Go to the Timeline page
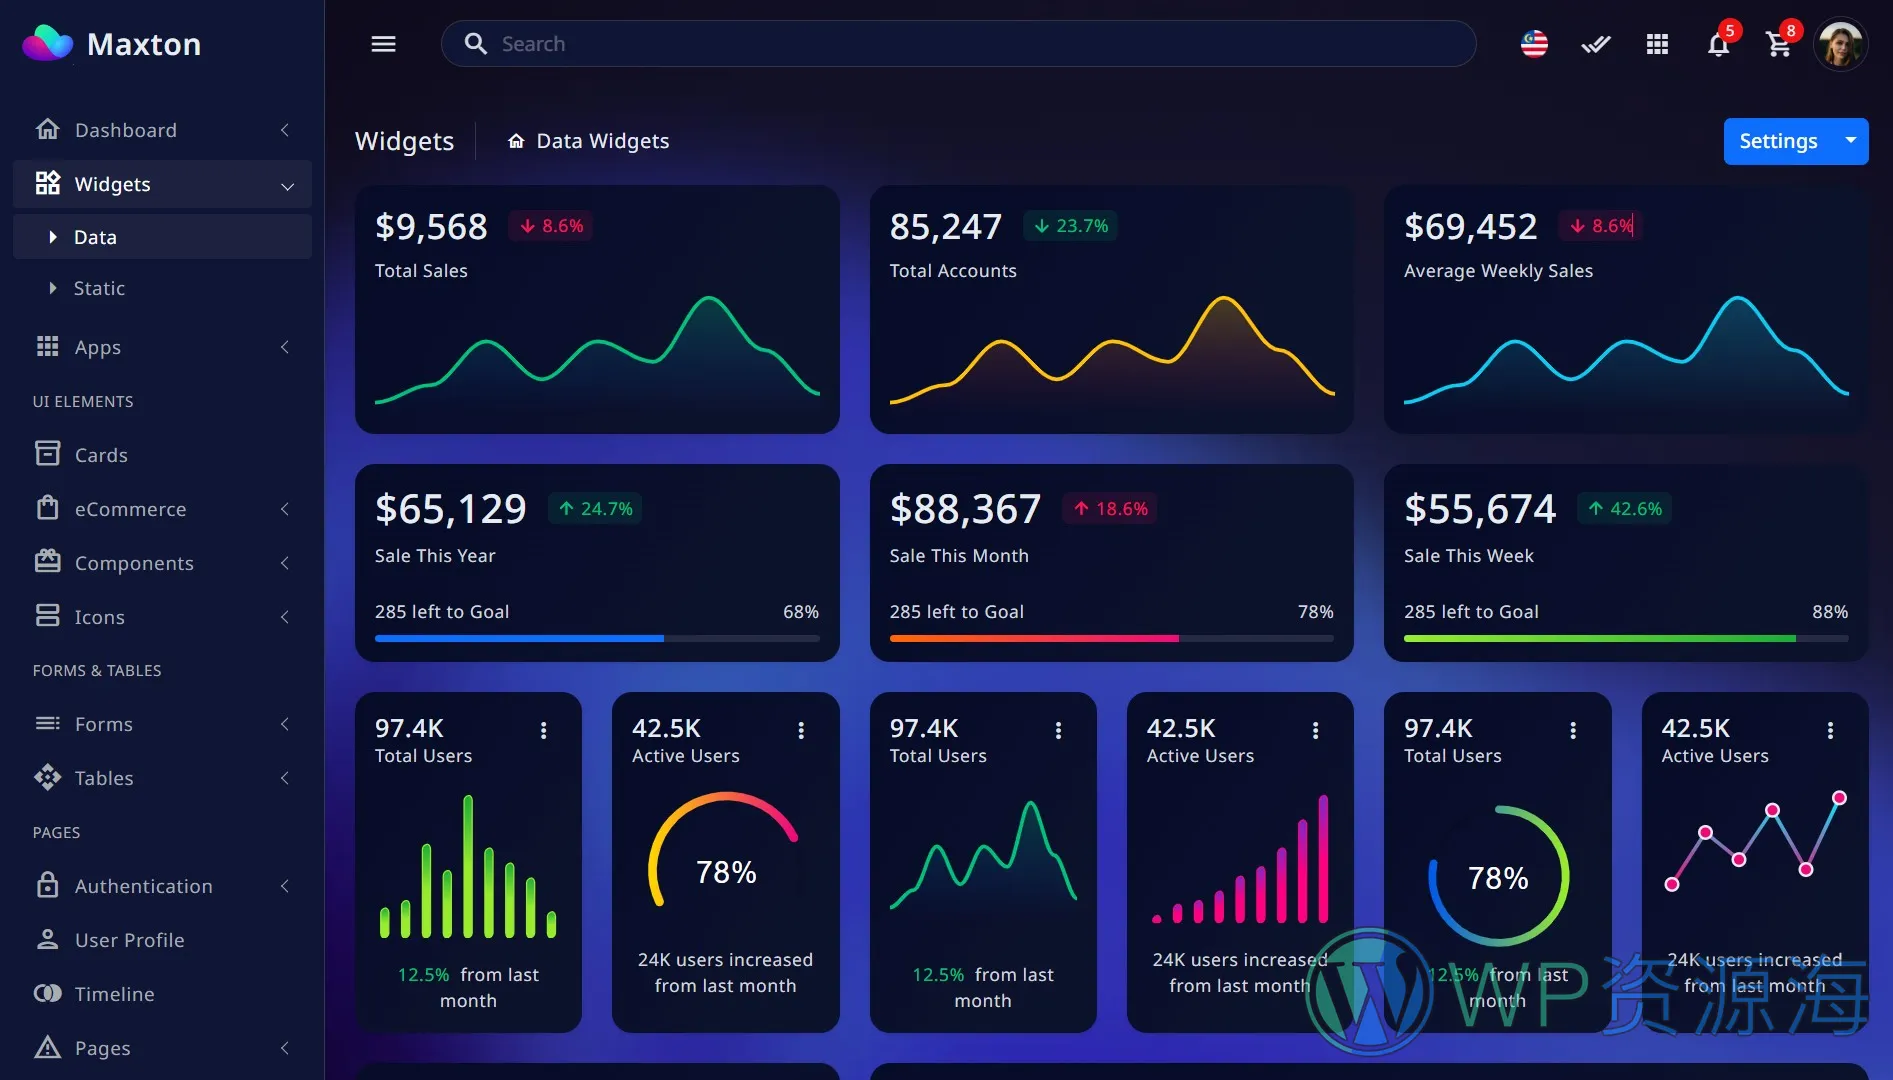The image size is (1893, 1080). pyautogui.click(x=114, y=994)
